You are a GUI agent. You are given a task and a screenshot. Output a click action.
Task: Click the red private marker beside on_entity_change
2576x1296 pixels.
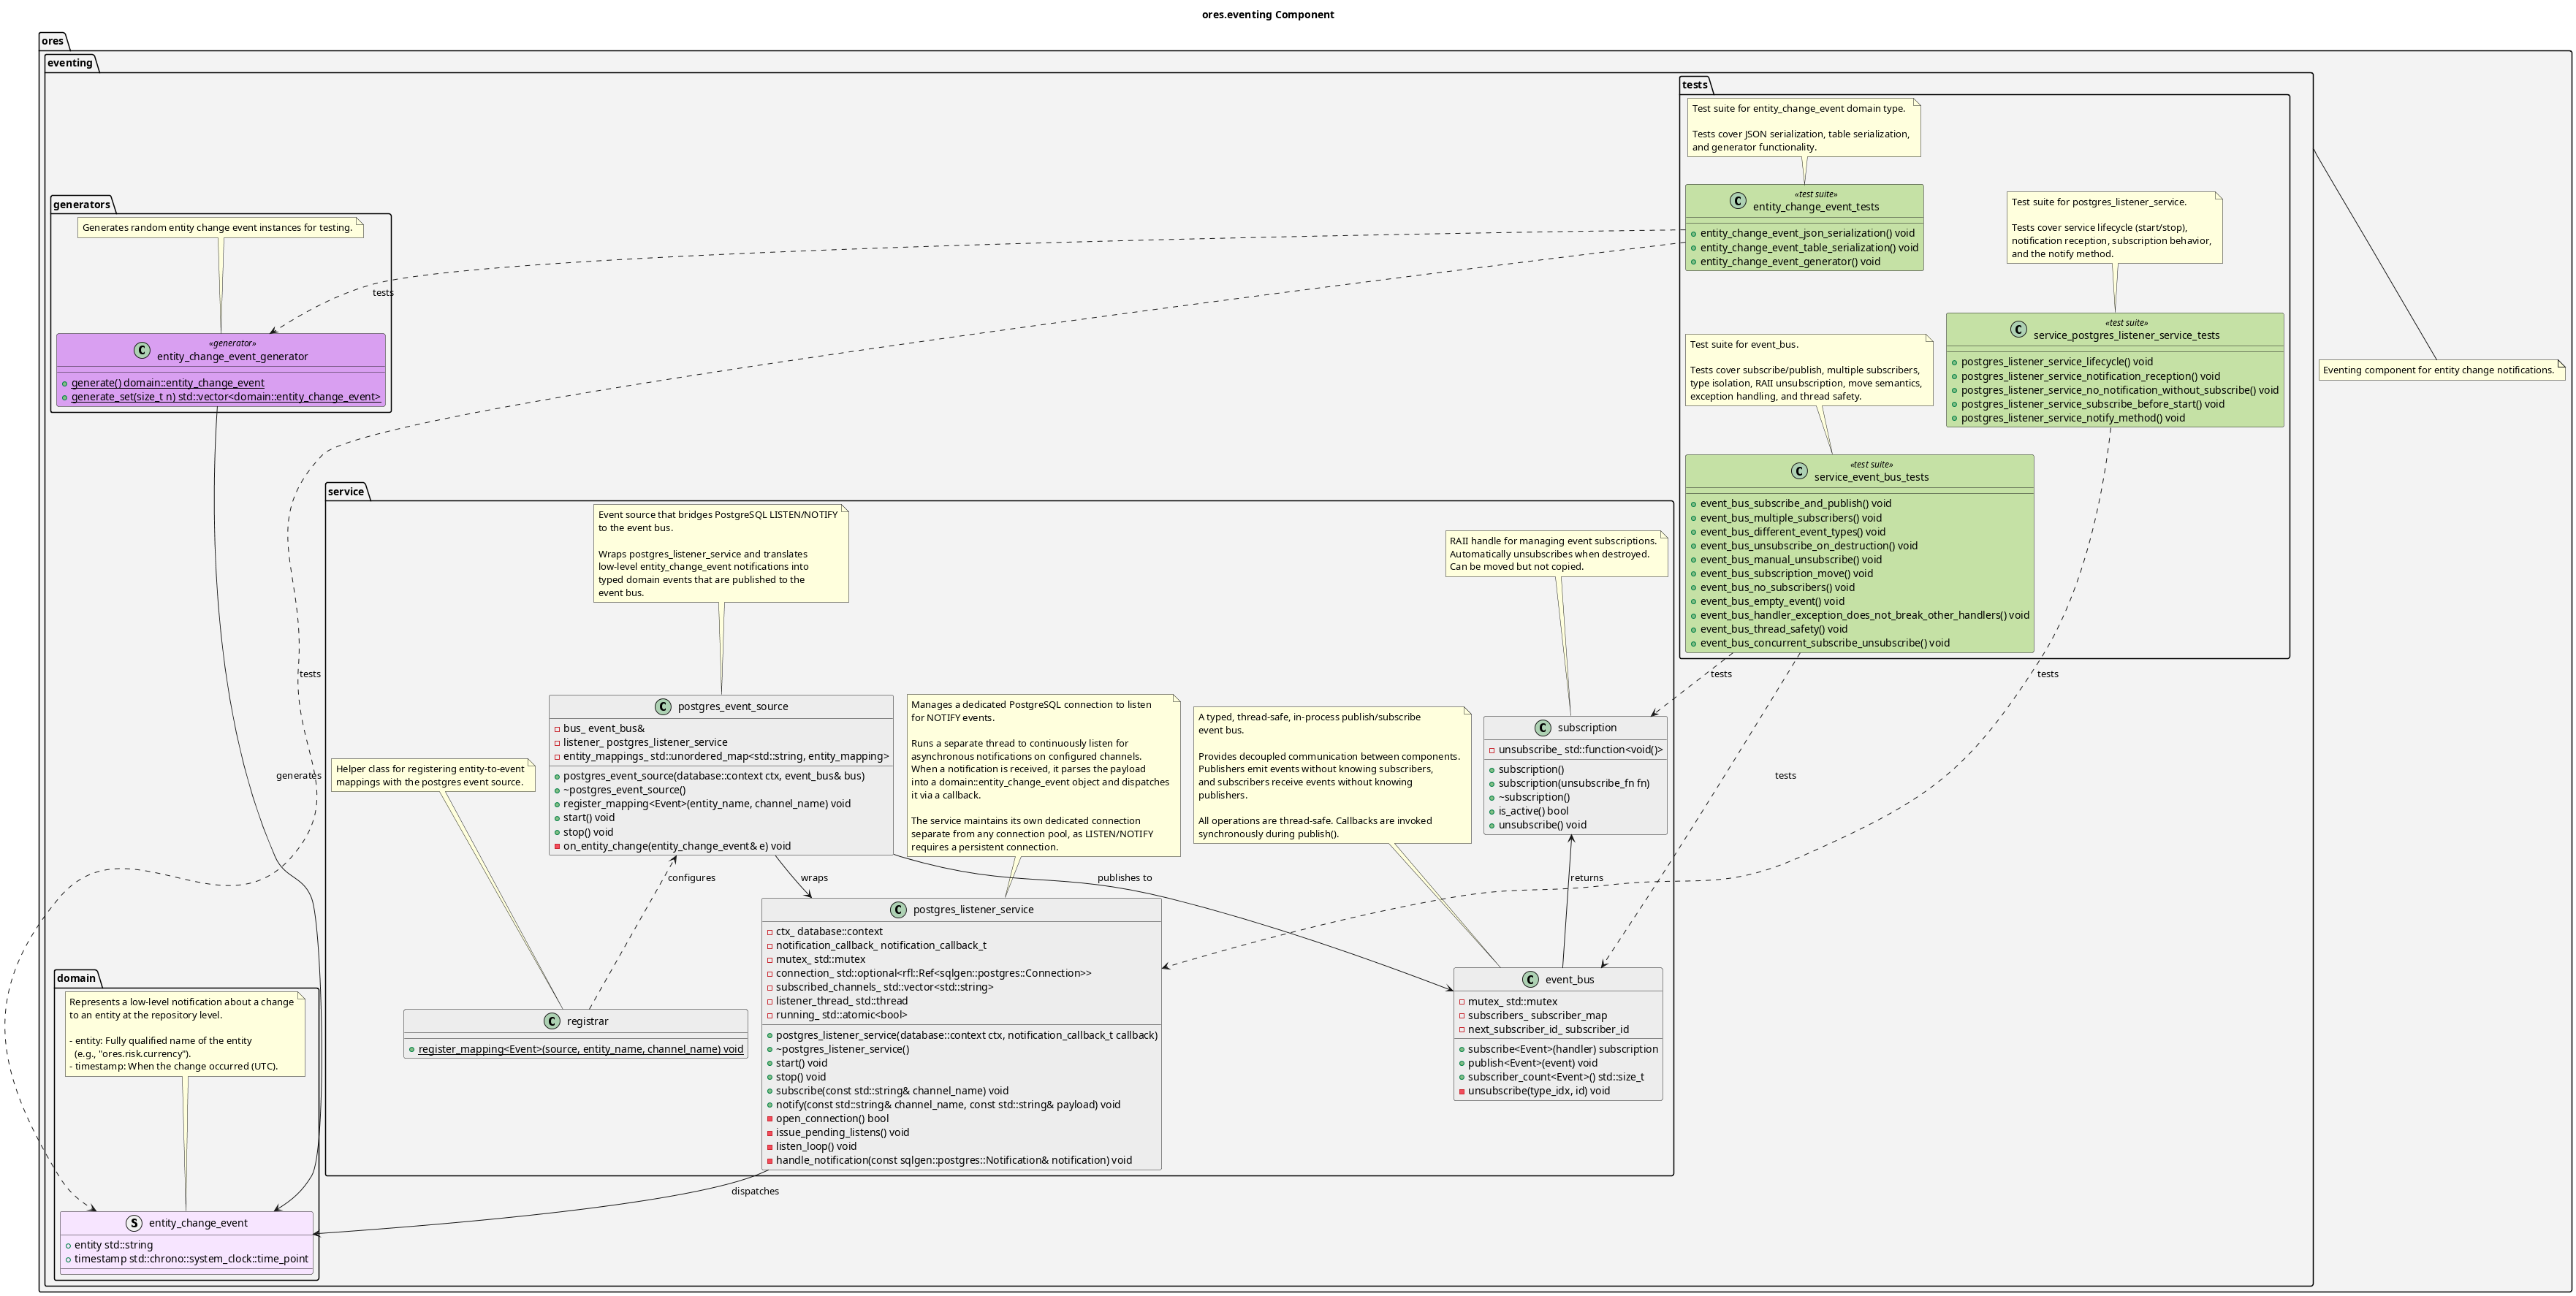pos(557,846)
